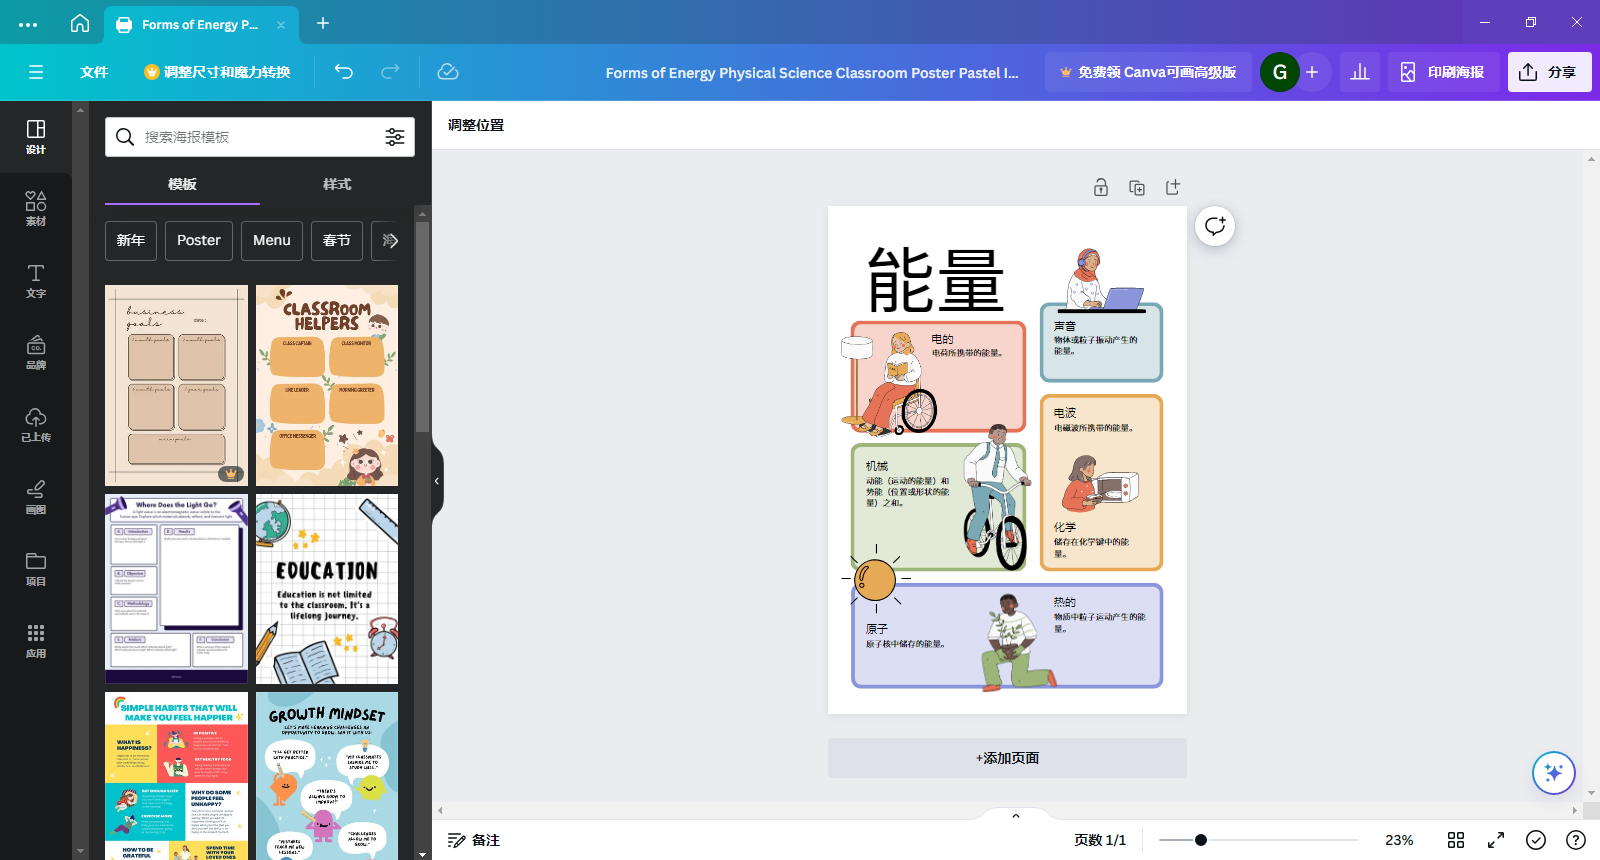Switch to the 样式 styles tab
Image resolution: width=1600 pixels, height=860 pixels.
coord(337,184)
